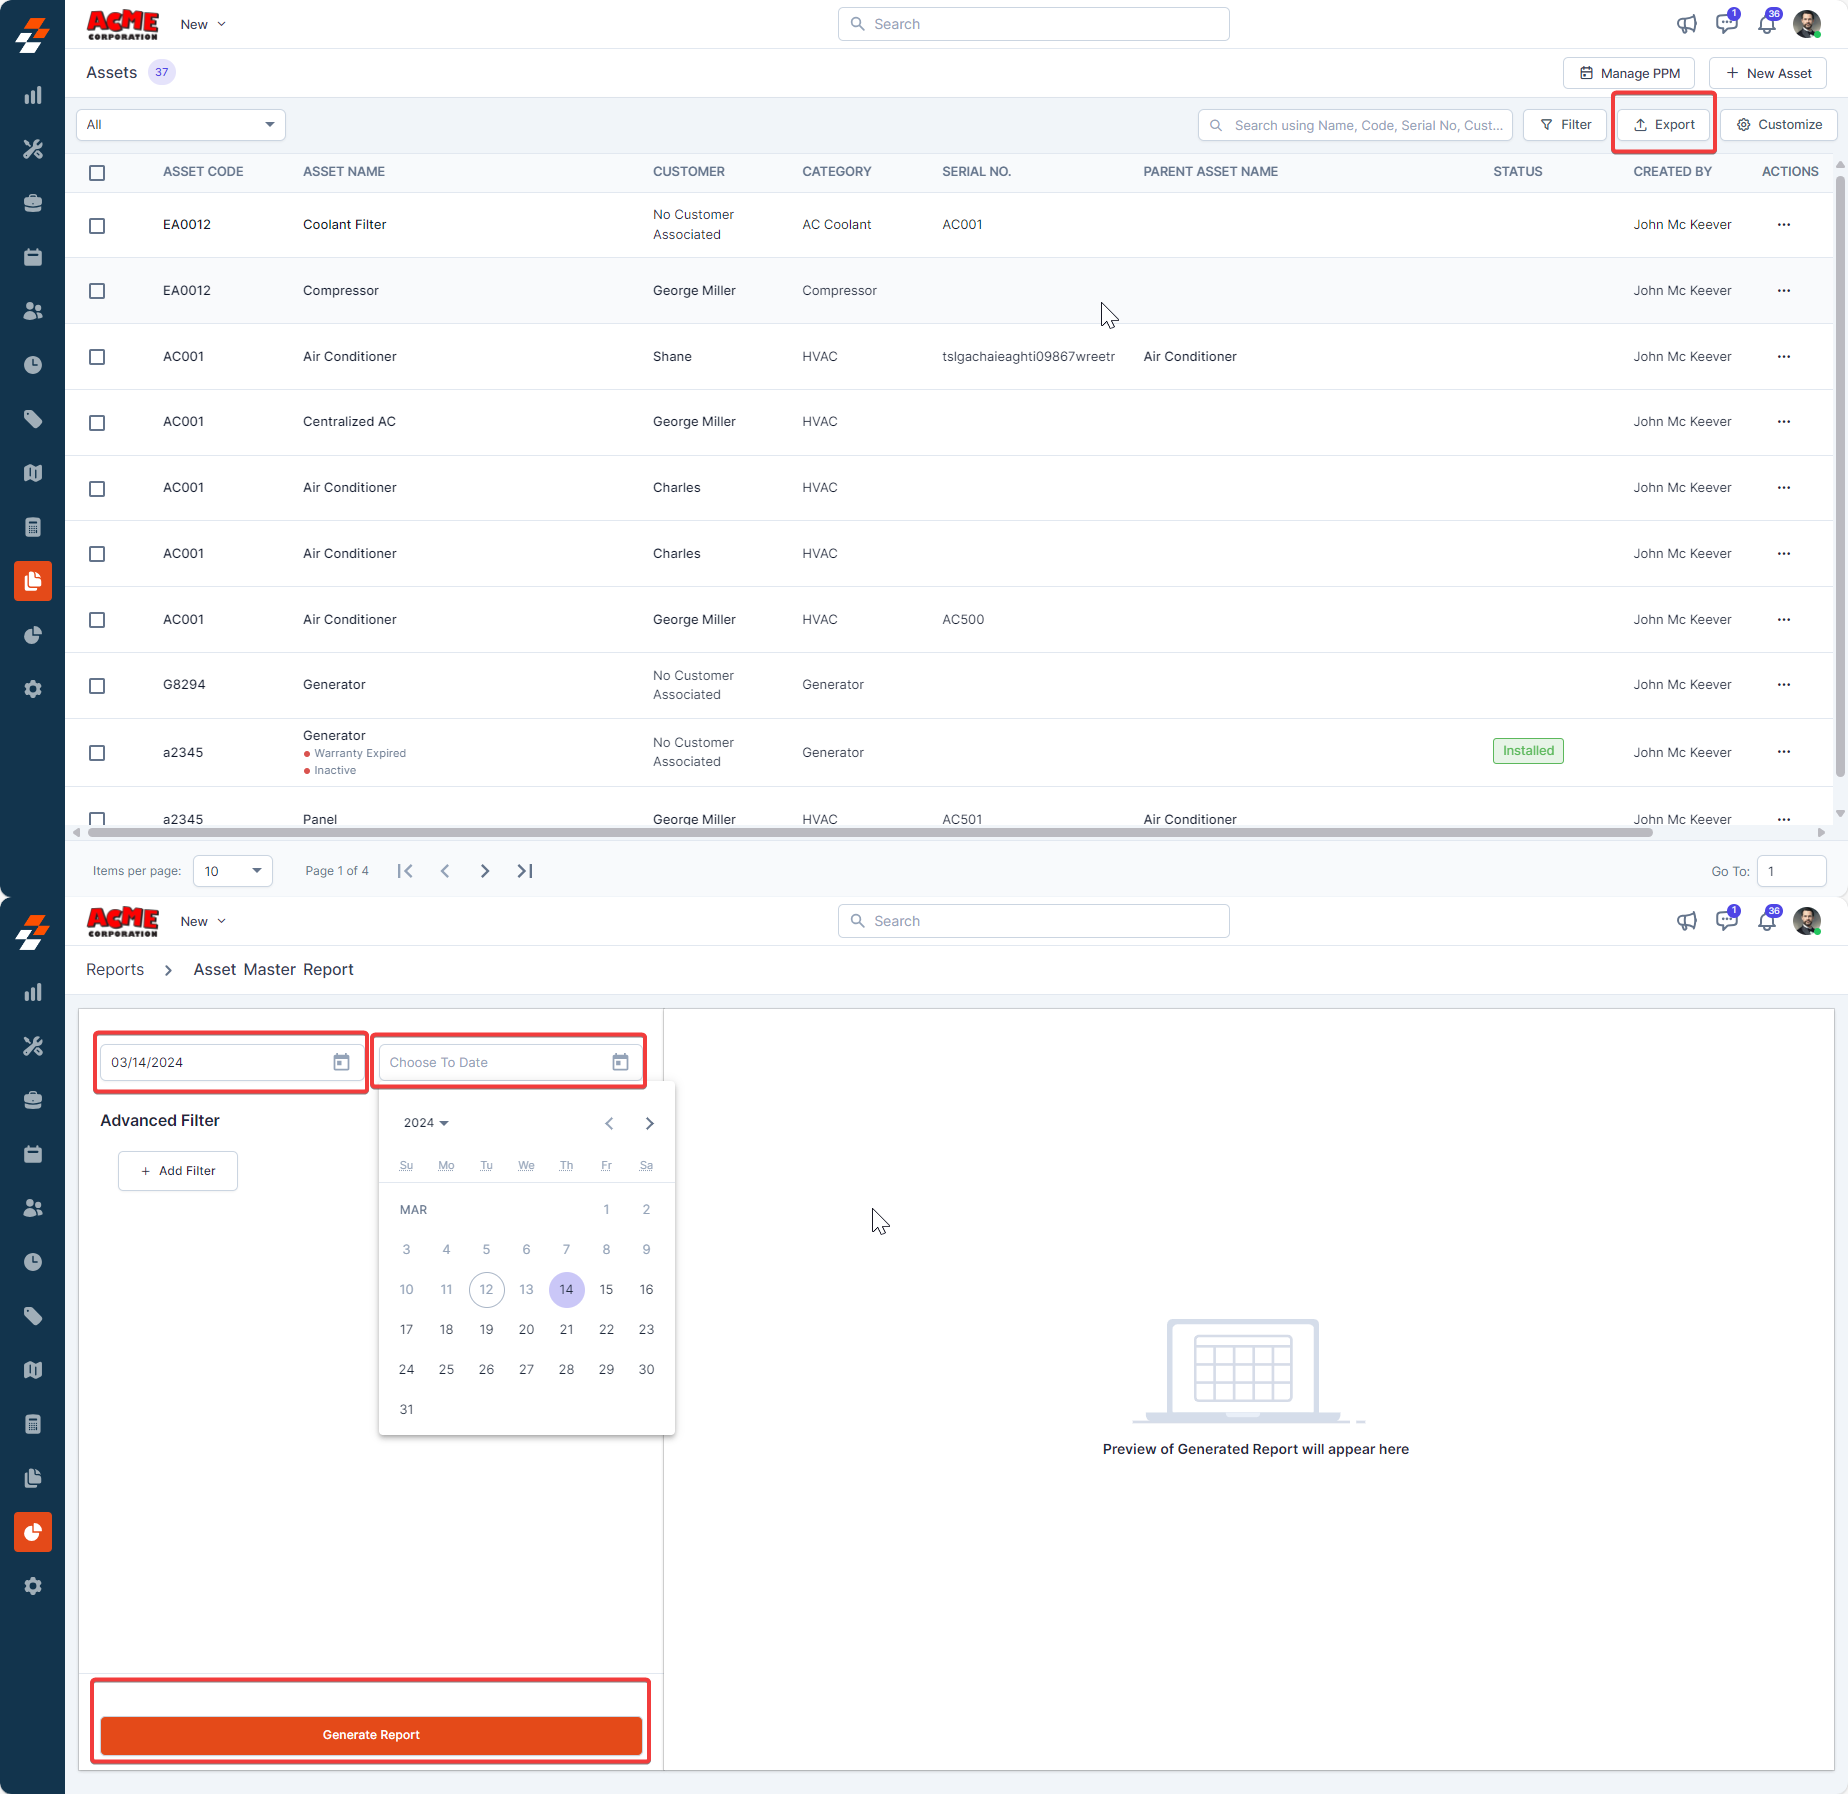Click the Export button
This screenshot has height=1794, width=1848.
[x=1664, y=125]
